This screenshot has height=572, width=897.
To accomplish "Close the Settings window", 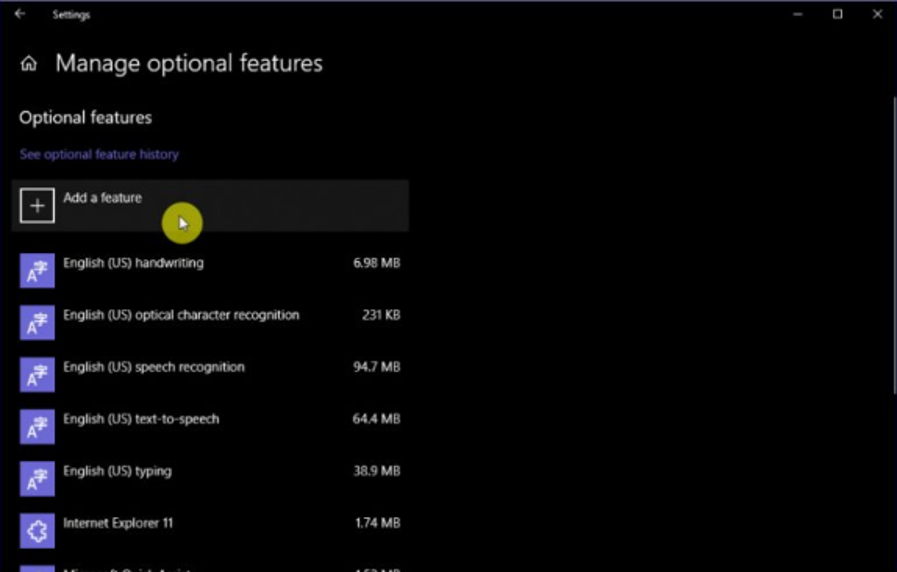I will 878,14.
